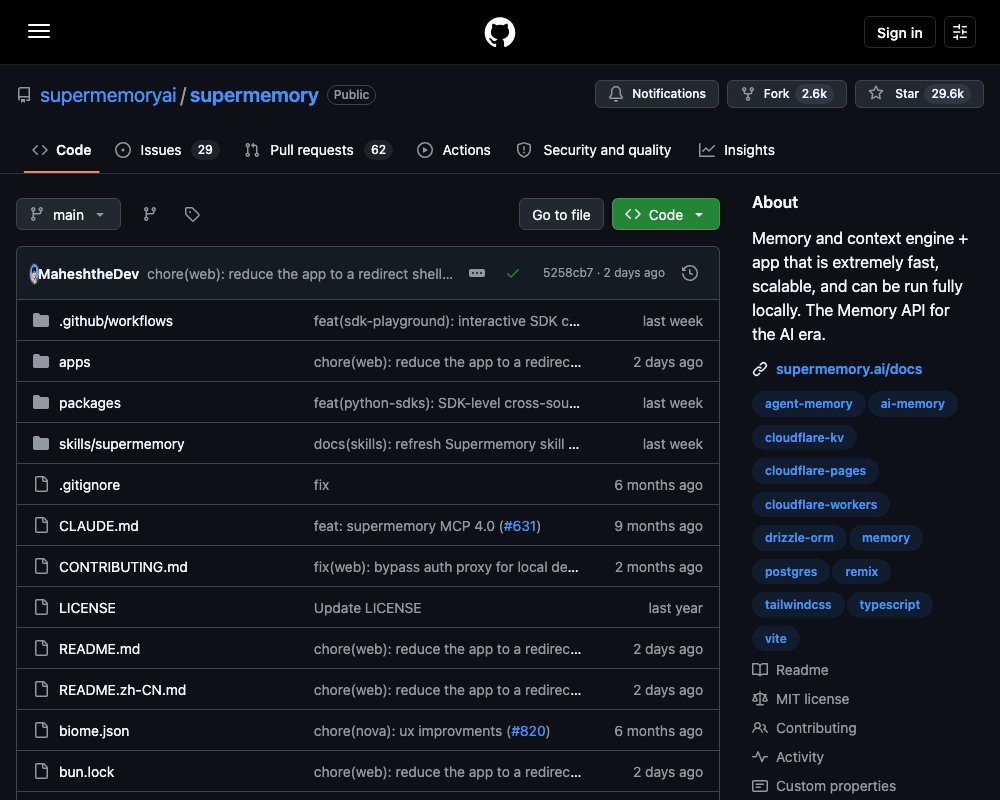Open 'docs(skills)' commit message

click(446, 444)
